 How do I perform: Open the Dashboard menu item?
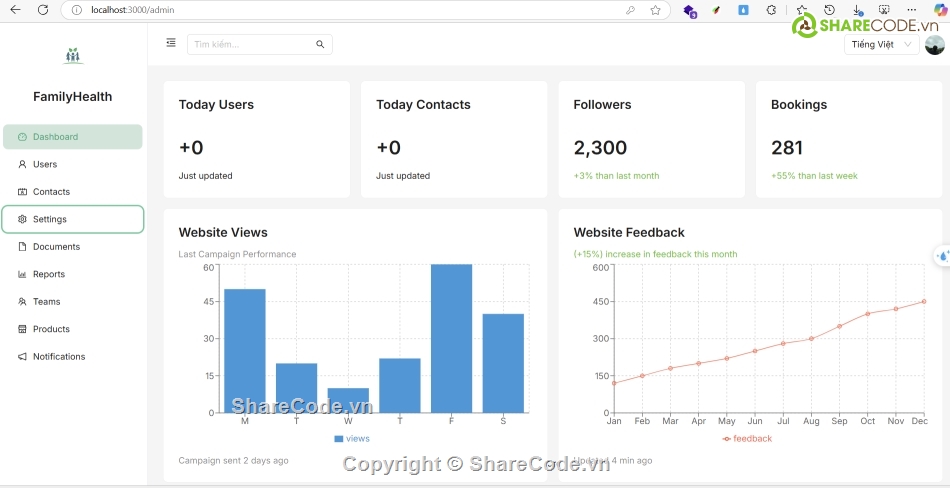72,137
